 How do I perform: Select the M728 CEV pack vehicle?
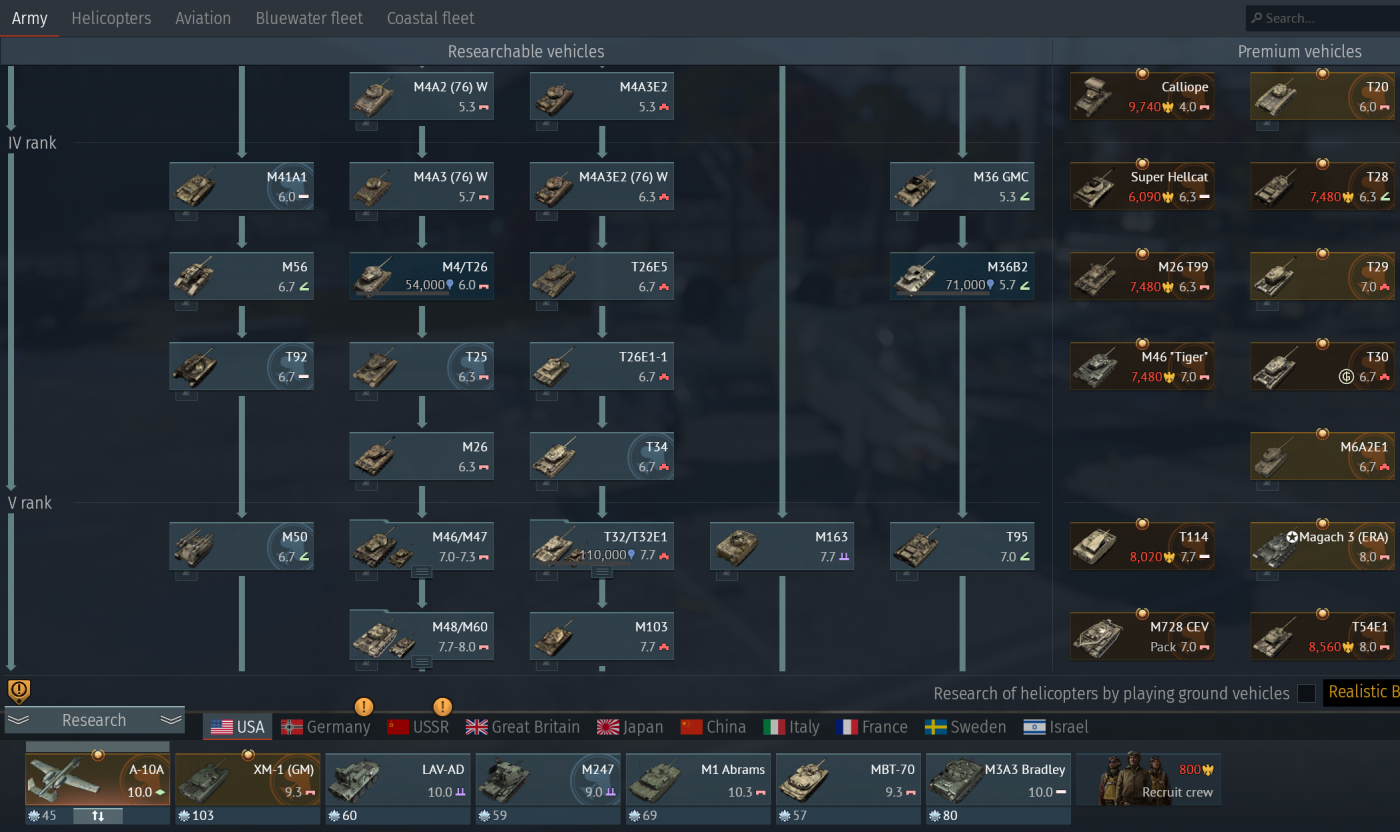pyautogui.click(x=1142, y=636)
